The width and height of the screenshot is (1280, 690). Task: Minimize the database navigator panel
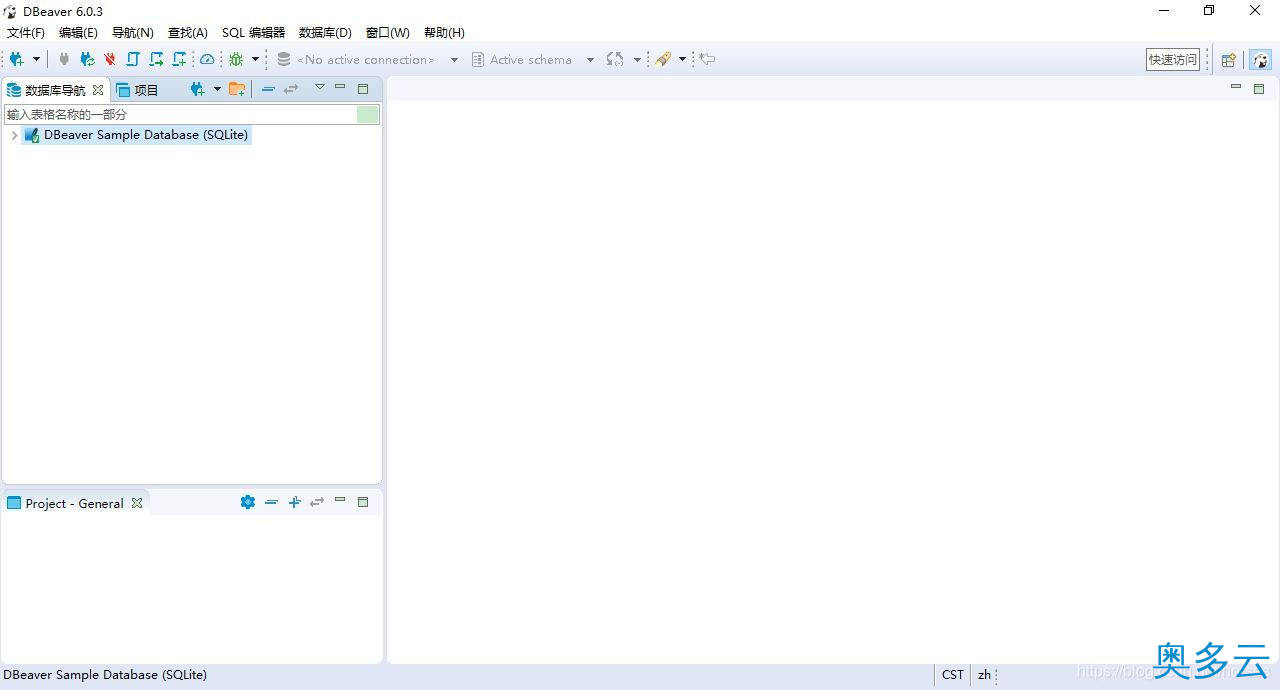340,87
